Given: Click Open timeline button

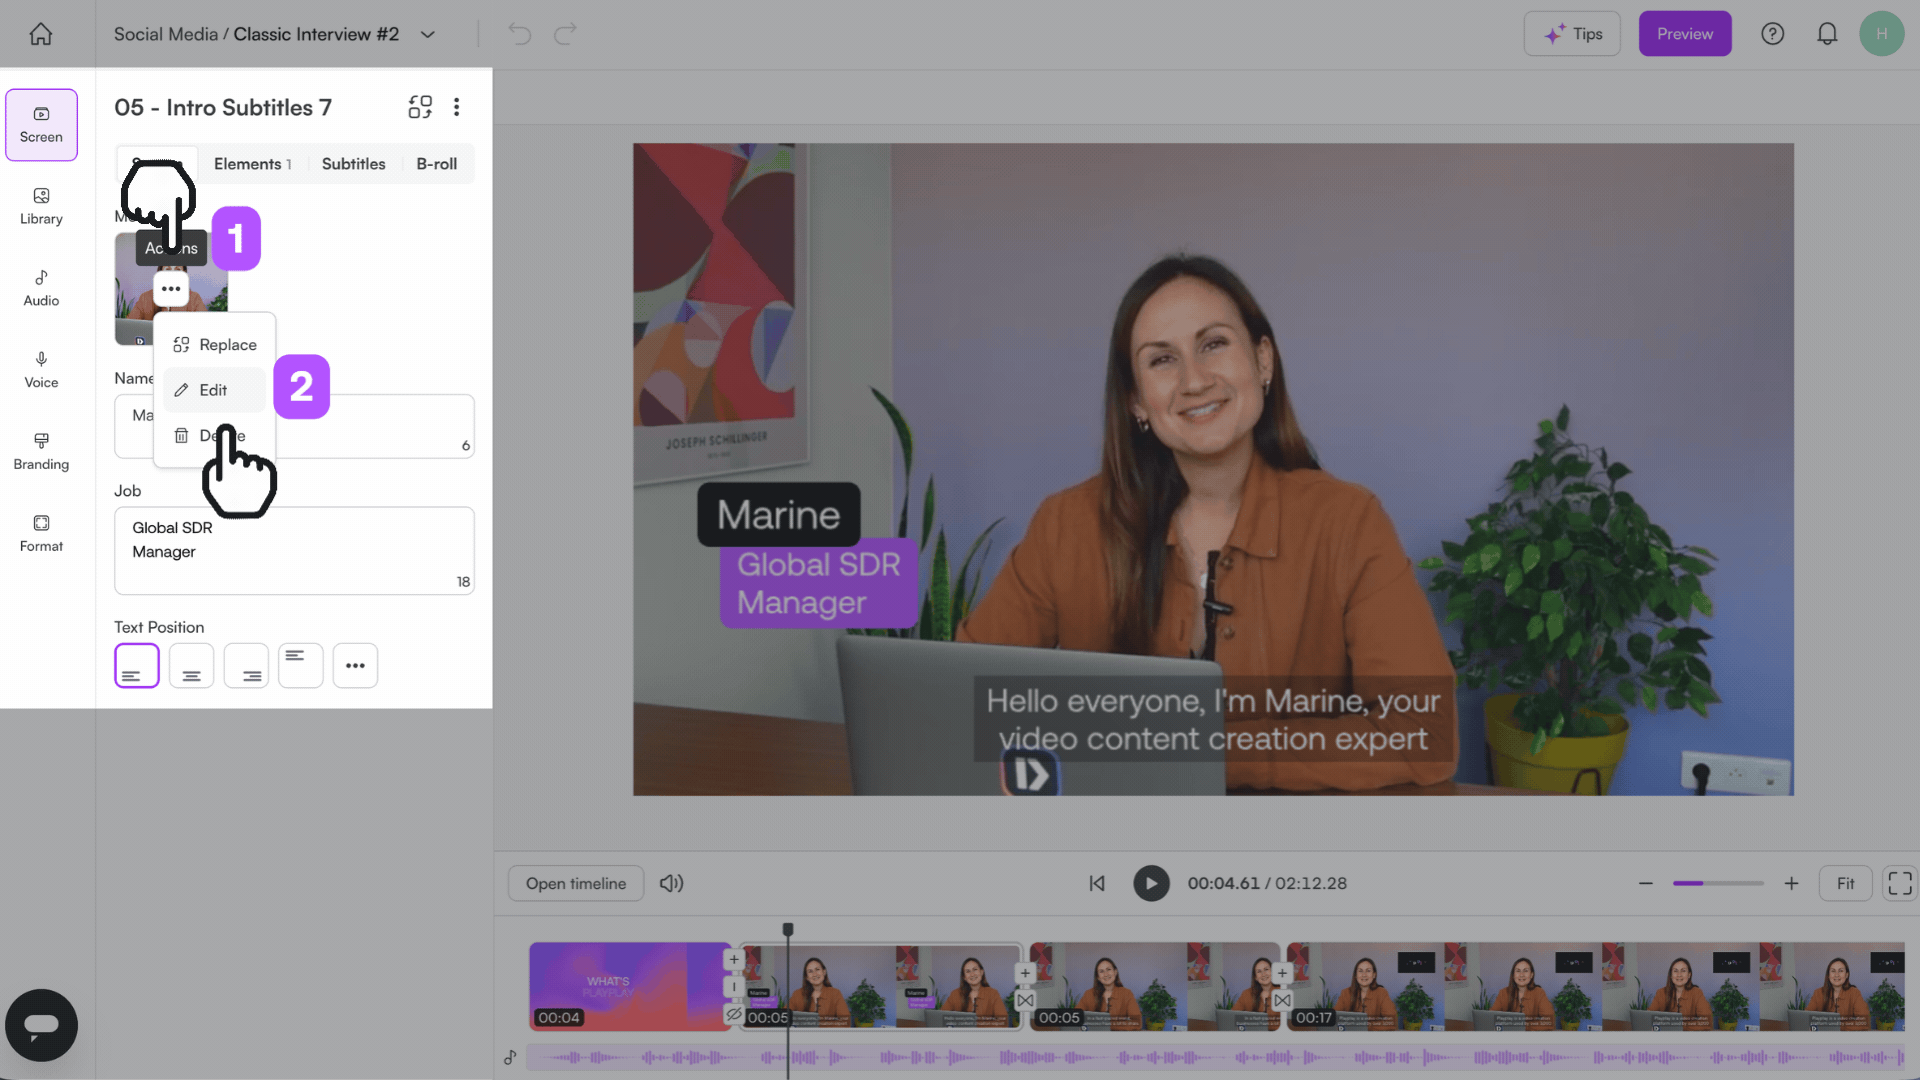Looking at the screenshot, I should (576, 883).
